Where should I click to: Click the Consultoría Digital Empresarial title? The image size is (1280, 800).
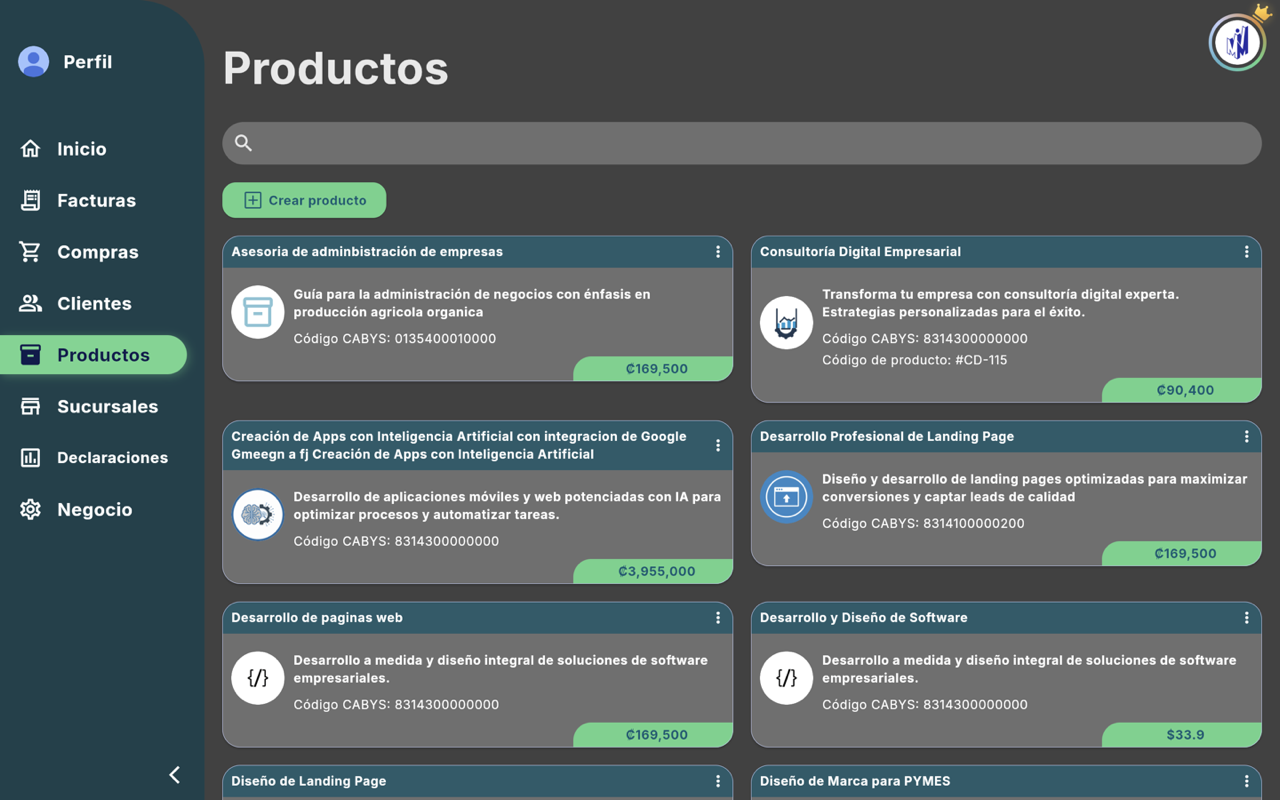(x=860, y=252)
